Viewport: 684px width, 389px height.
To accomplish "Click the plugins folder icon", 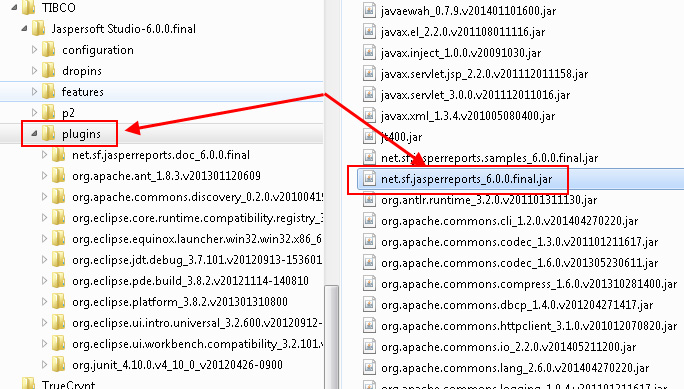I will click(x=48, y=133).
